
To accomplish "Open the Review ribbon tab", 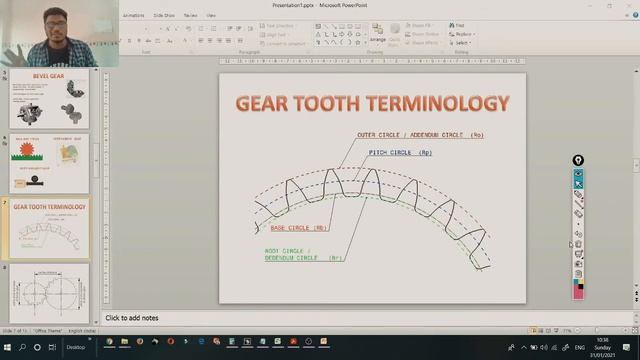I will pyautogui.click(x=190, y=16).
